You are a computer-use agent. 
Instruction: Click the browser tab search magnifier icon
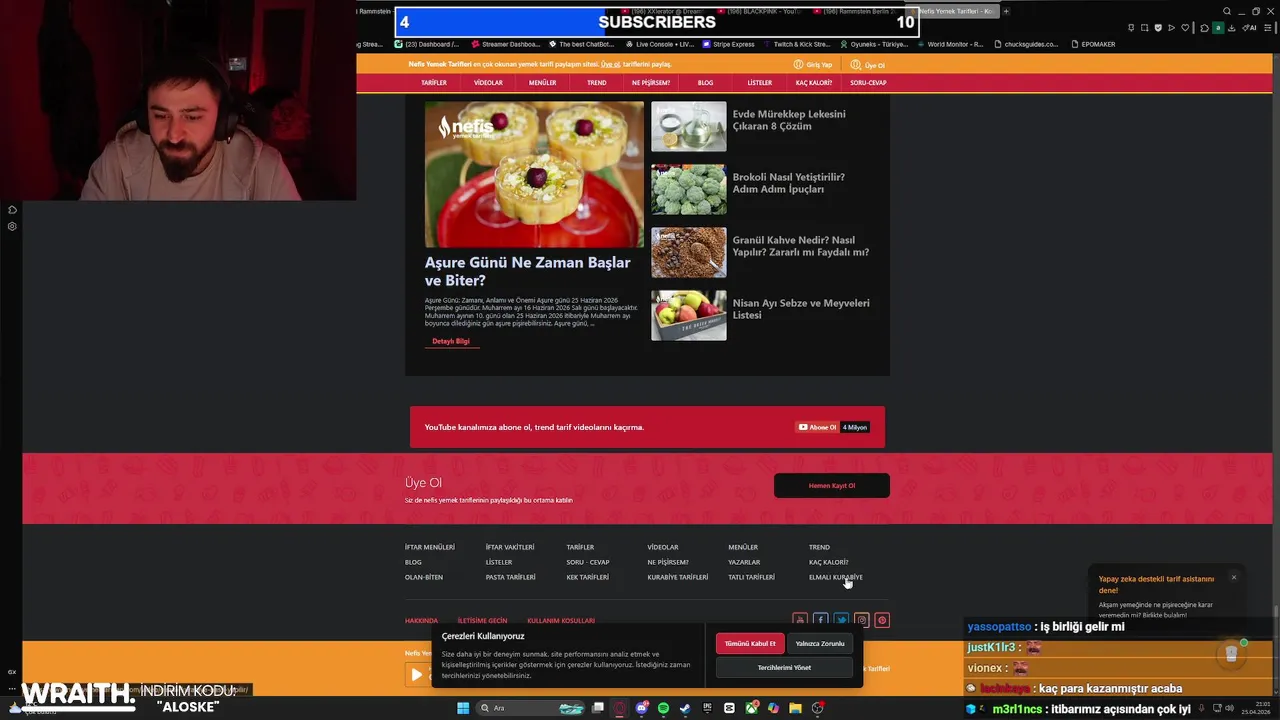(x=1227, y=11)
